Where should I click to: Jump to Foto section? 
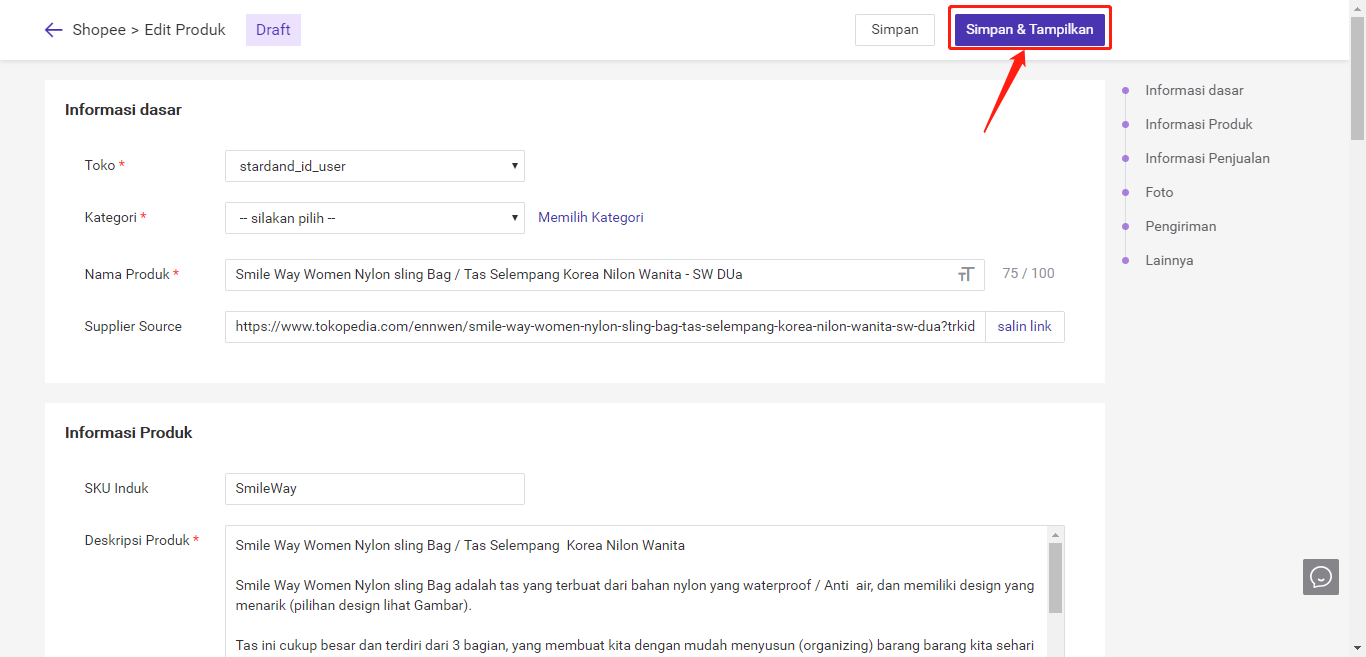click(1159, 192)
